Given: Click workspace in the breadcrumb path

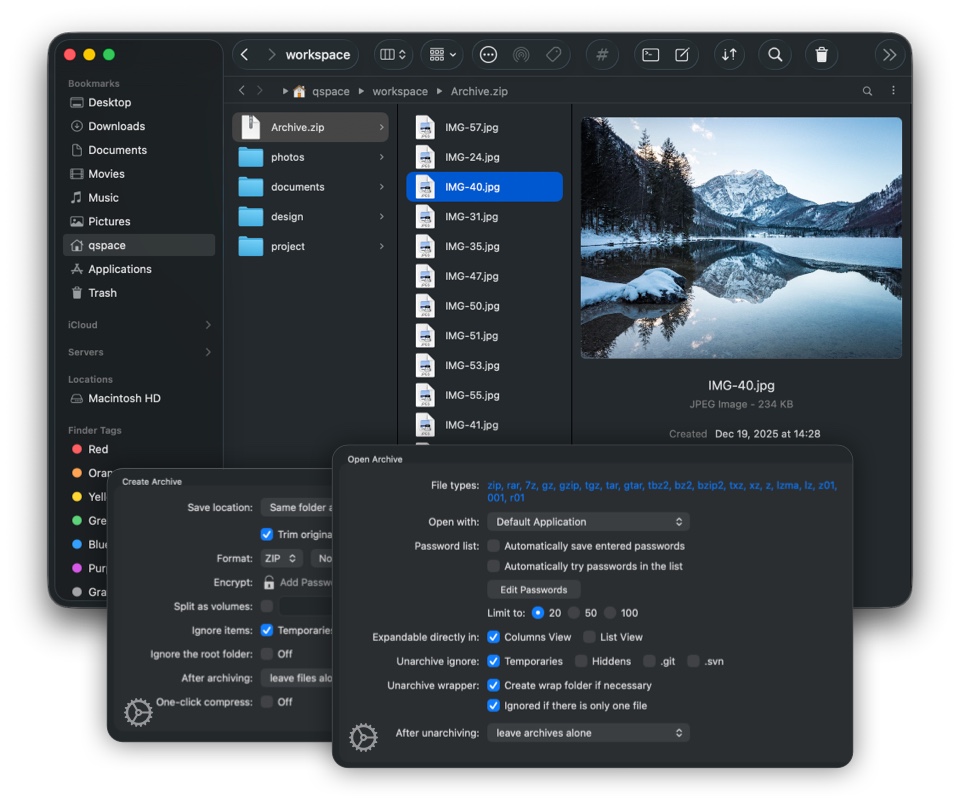Looking at the screenshot, I should [x=399, y=91].
